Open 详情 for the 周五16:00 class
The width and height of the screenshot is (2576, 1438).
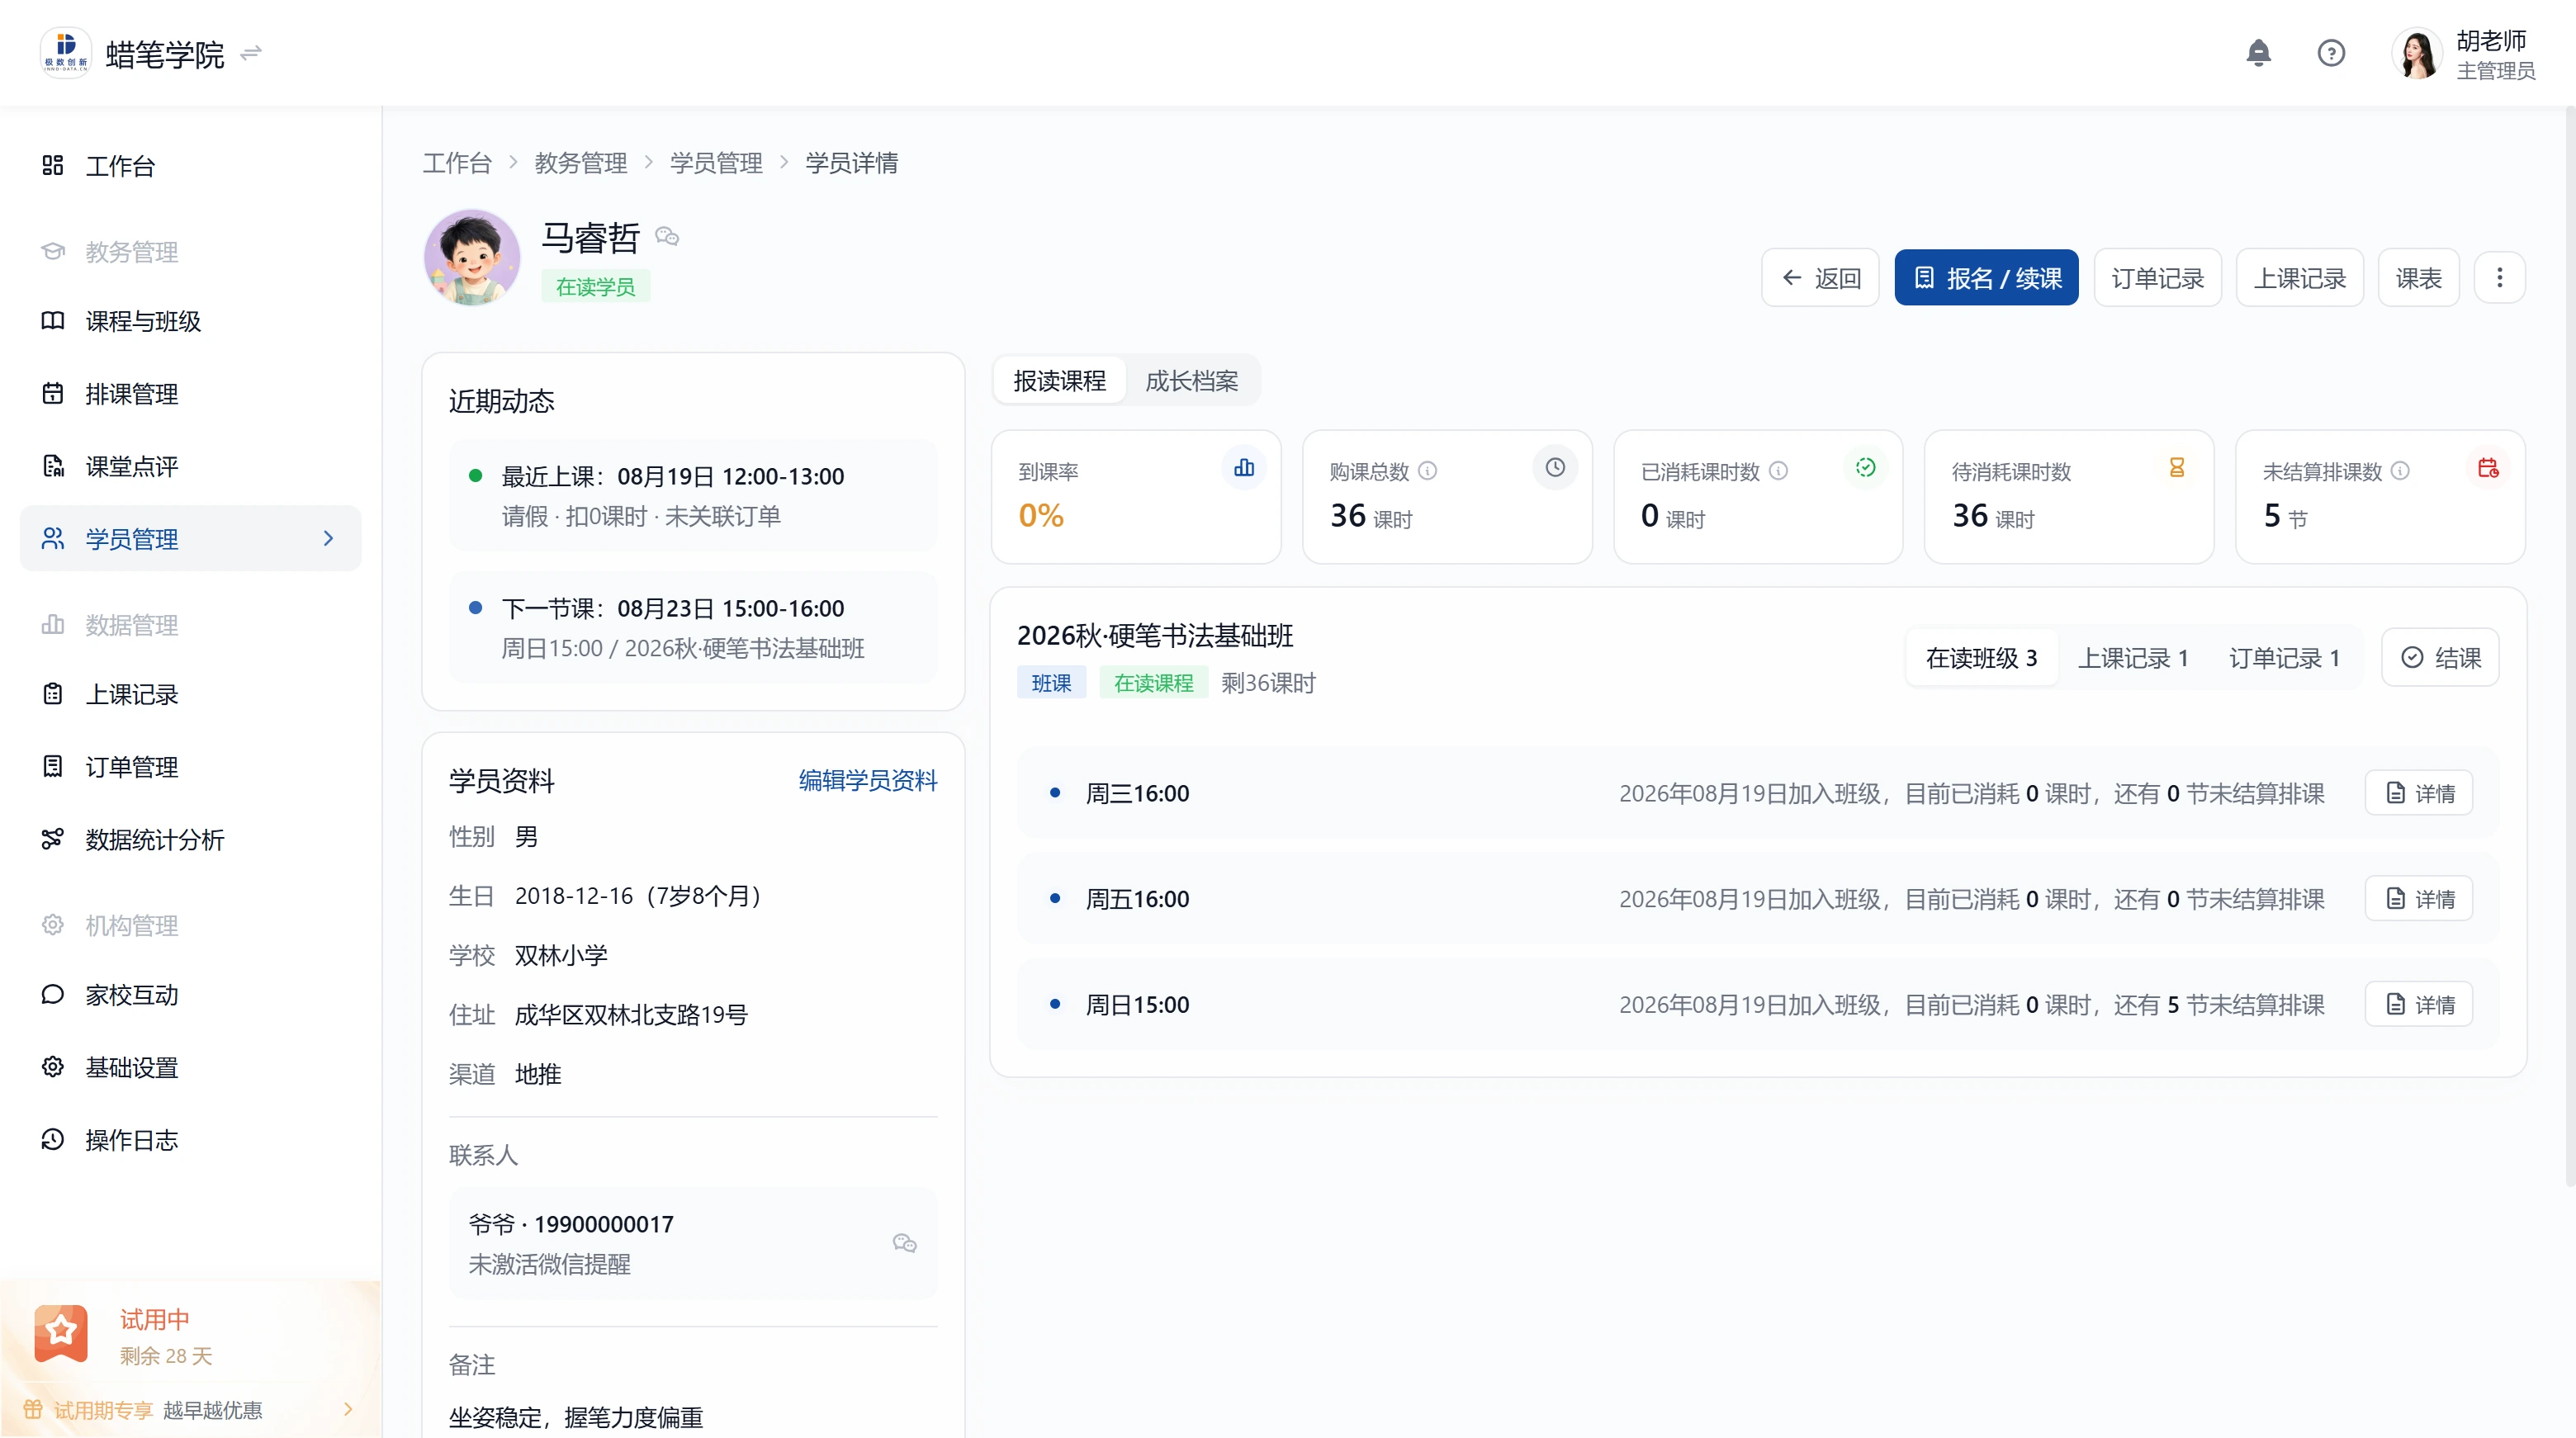coord(2419,899)
